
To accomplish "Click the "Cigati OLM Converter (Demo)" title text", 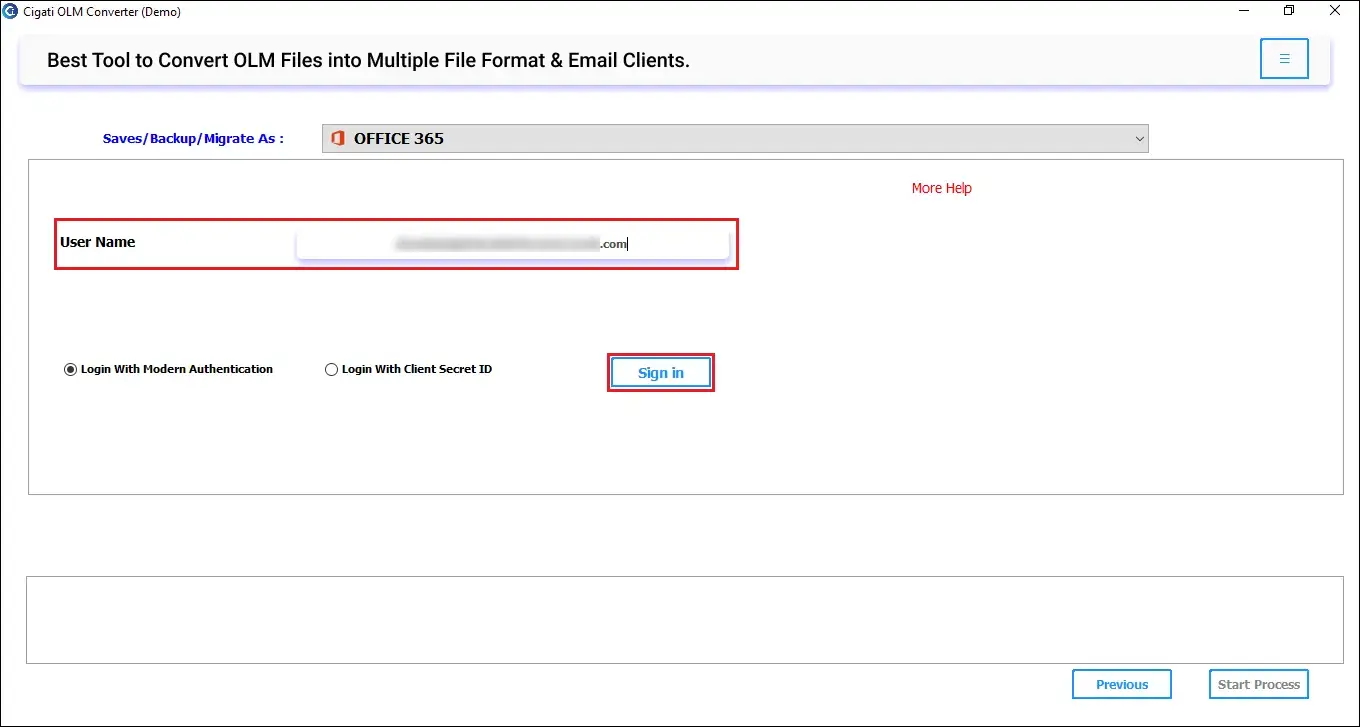I will click(102, 12).
